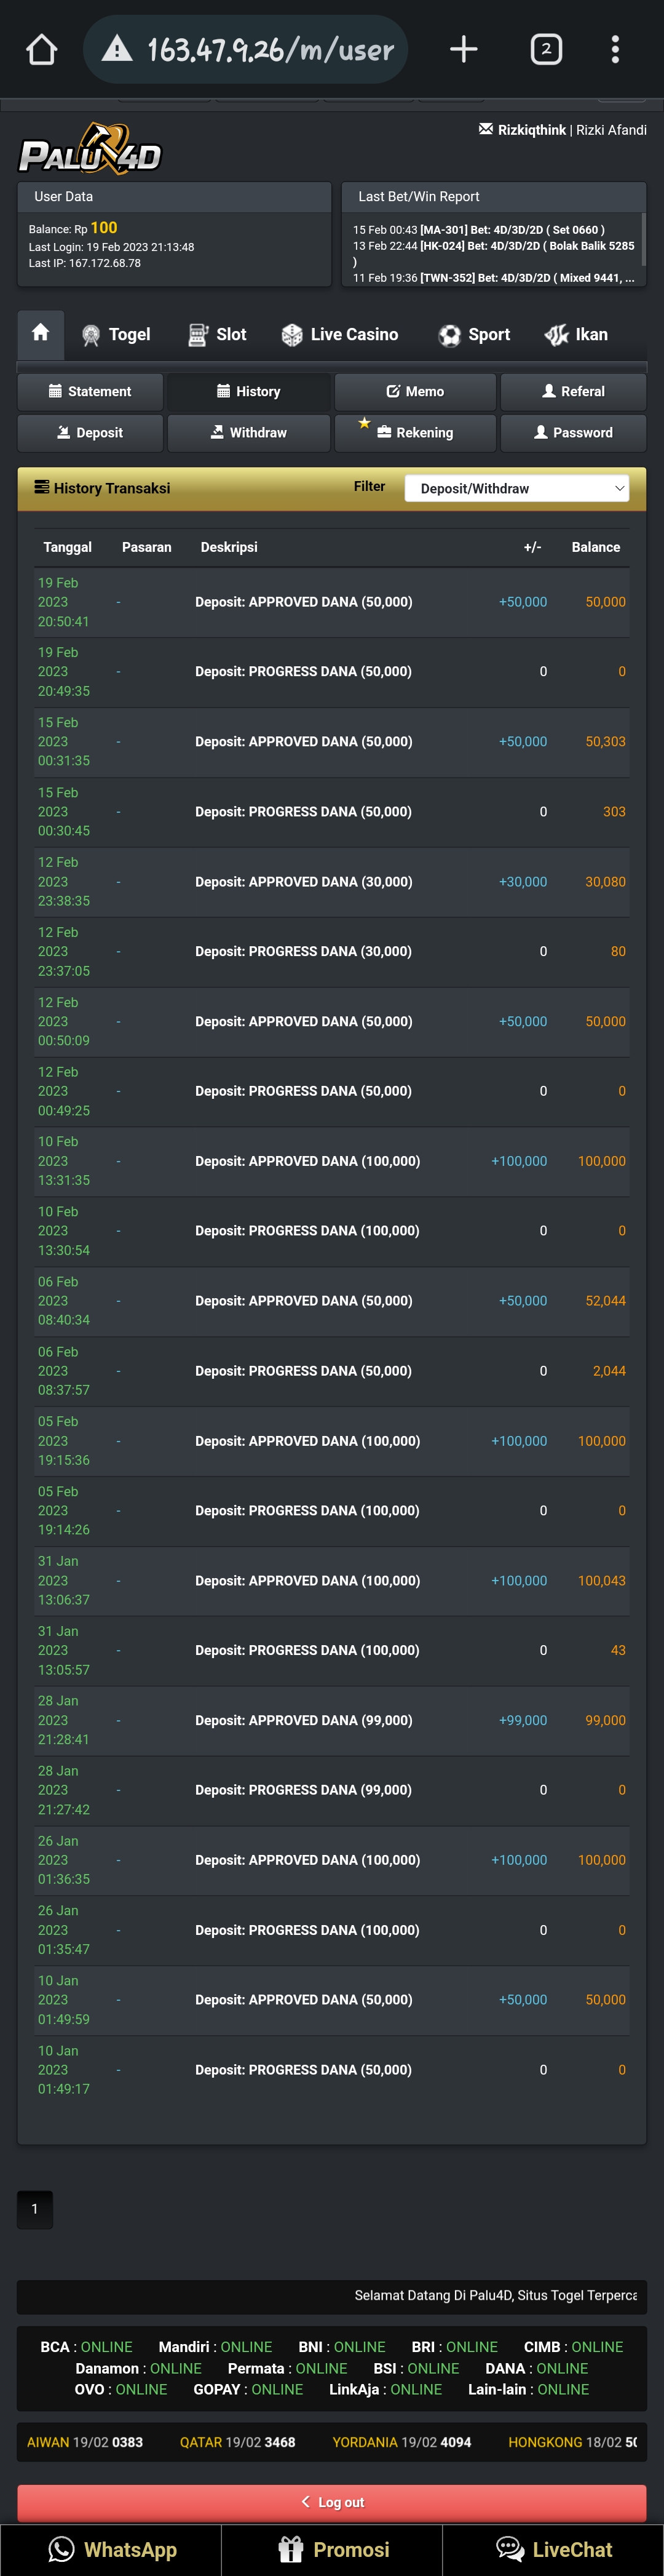Expand the Deposit/Withdraw filter dropdown
Viewport: 664px width, 2576px height.
[516, 488]
